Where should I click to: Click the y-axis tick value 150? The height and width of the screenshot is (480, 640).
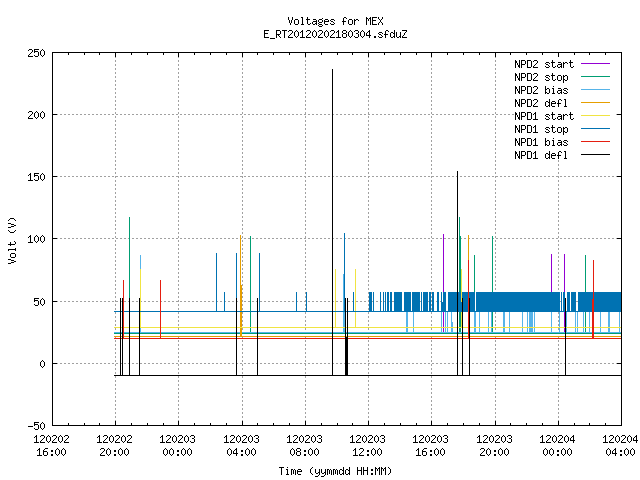36,177
